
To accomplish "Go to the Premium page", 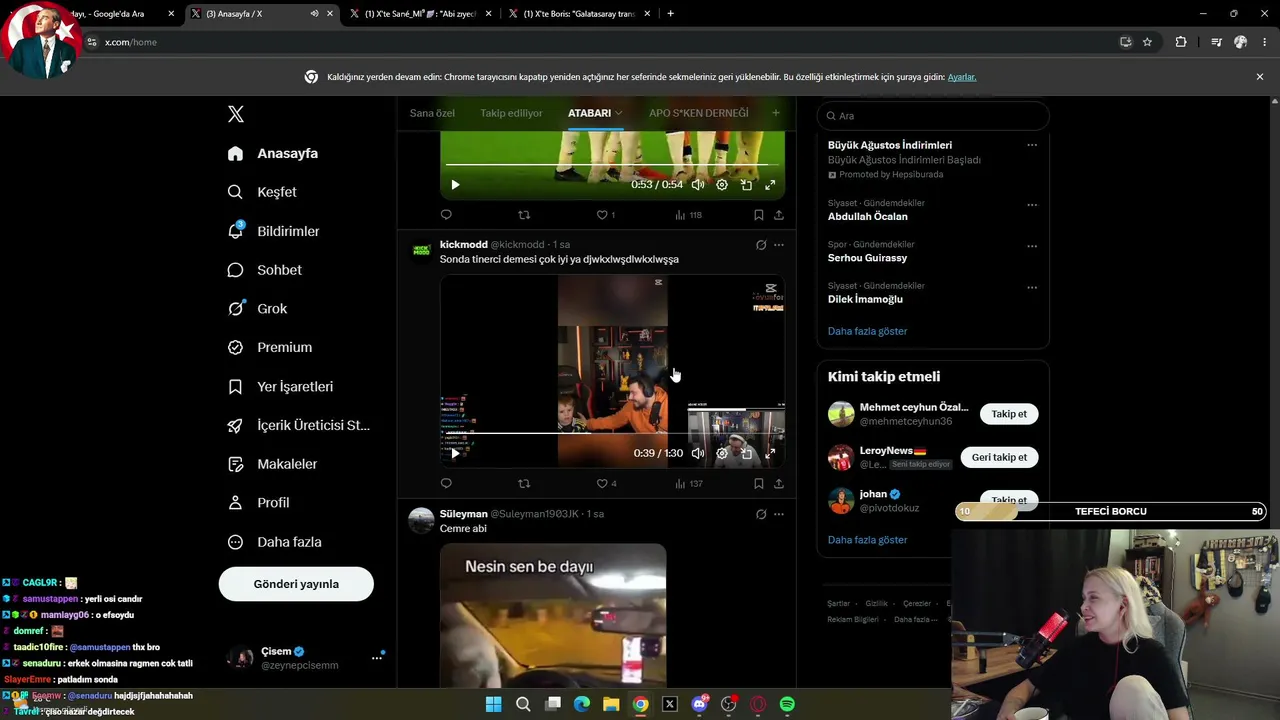I will (269, 347).
